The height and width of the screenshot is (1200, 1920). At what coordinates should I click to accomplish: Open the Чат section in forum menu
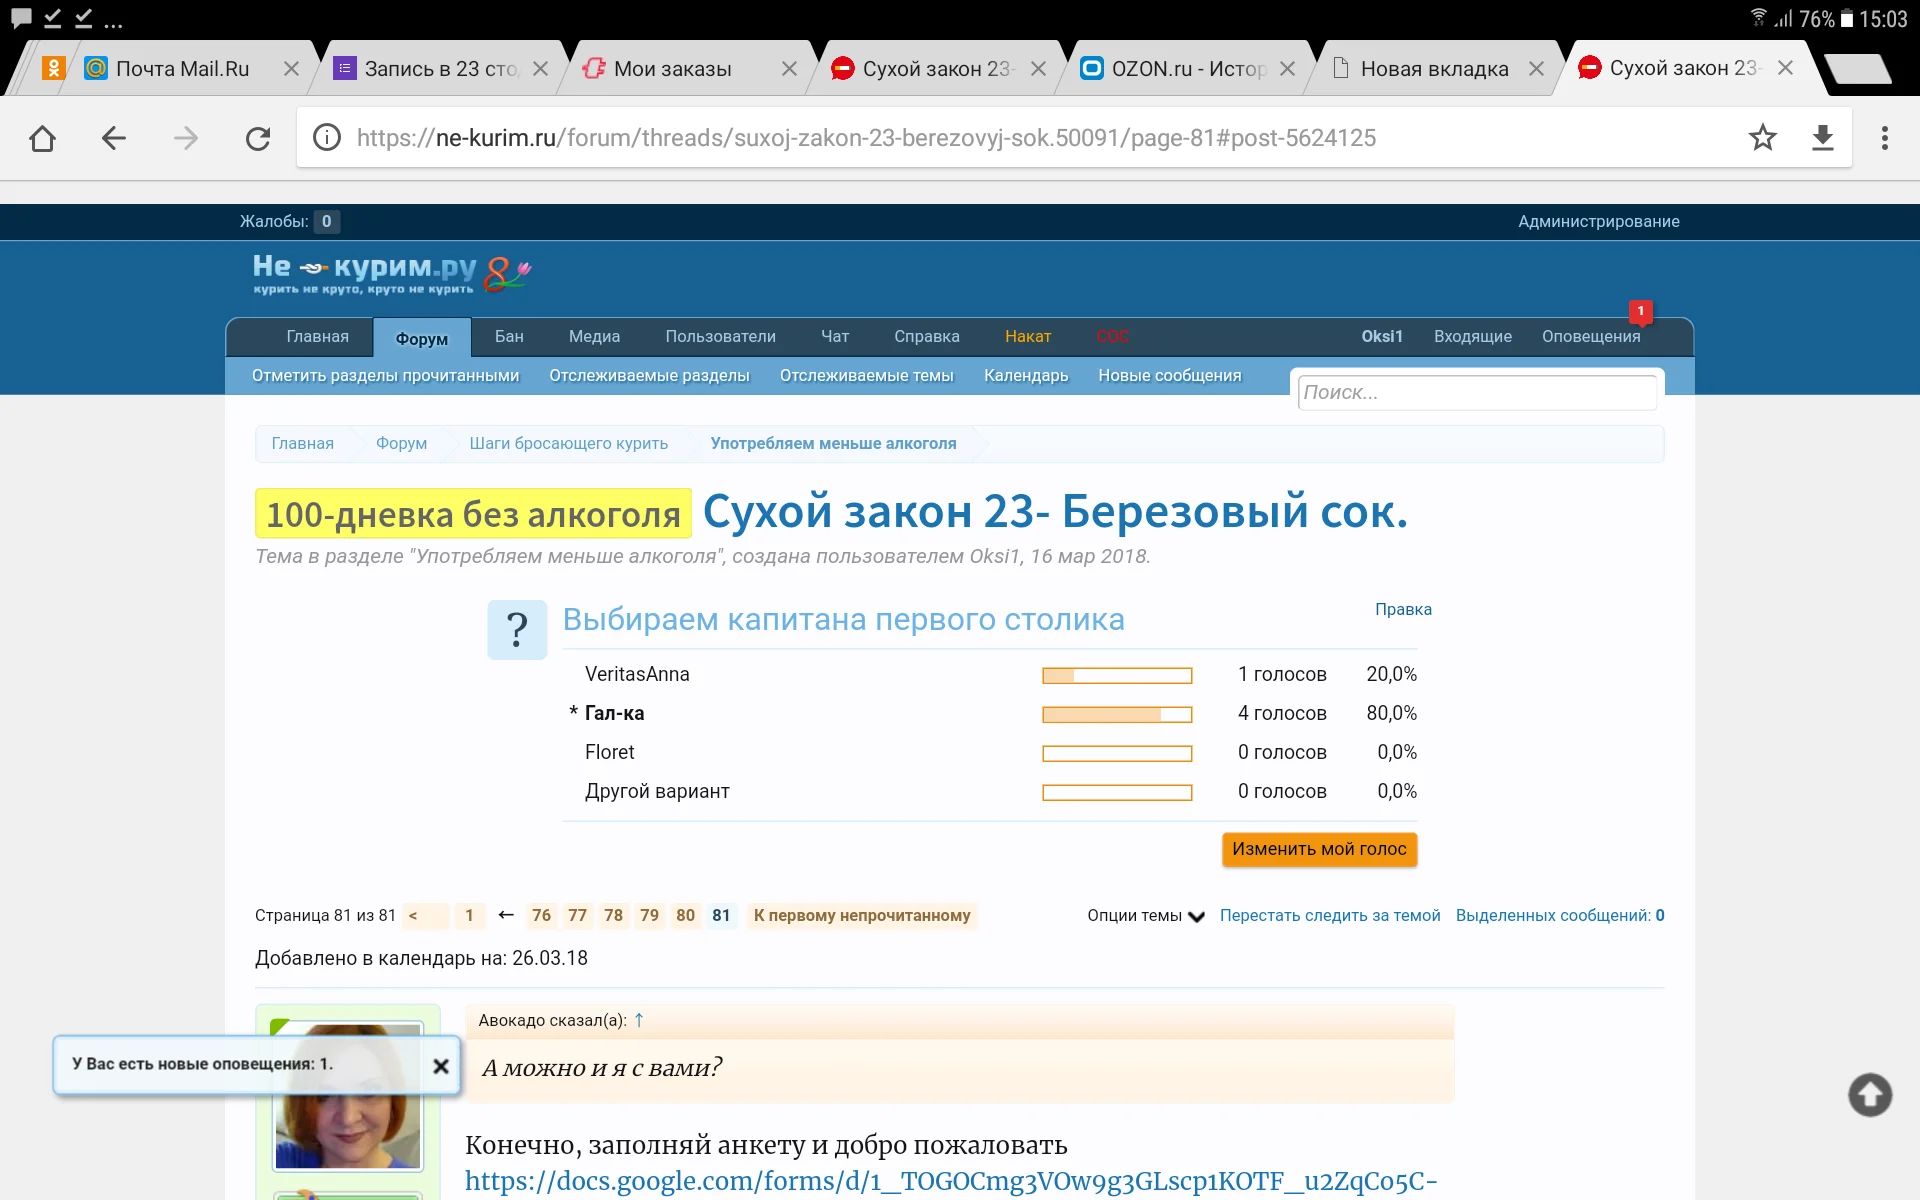tap(835, 337)
